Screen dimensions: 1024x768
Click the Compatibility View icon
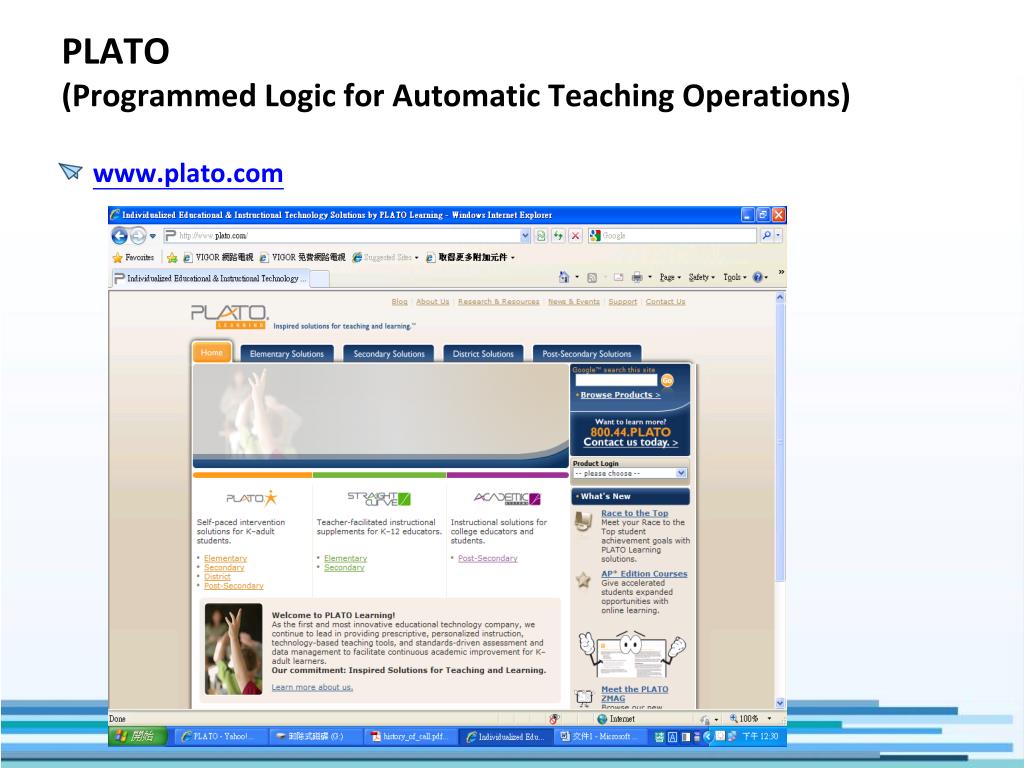click(x=541, y=236)
